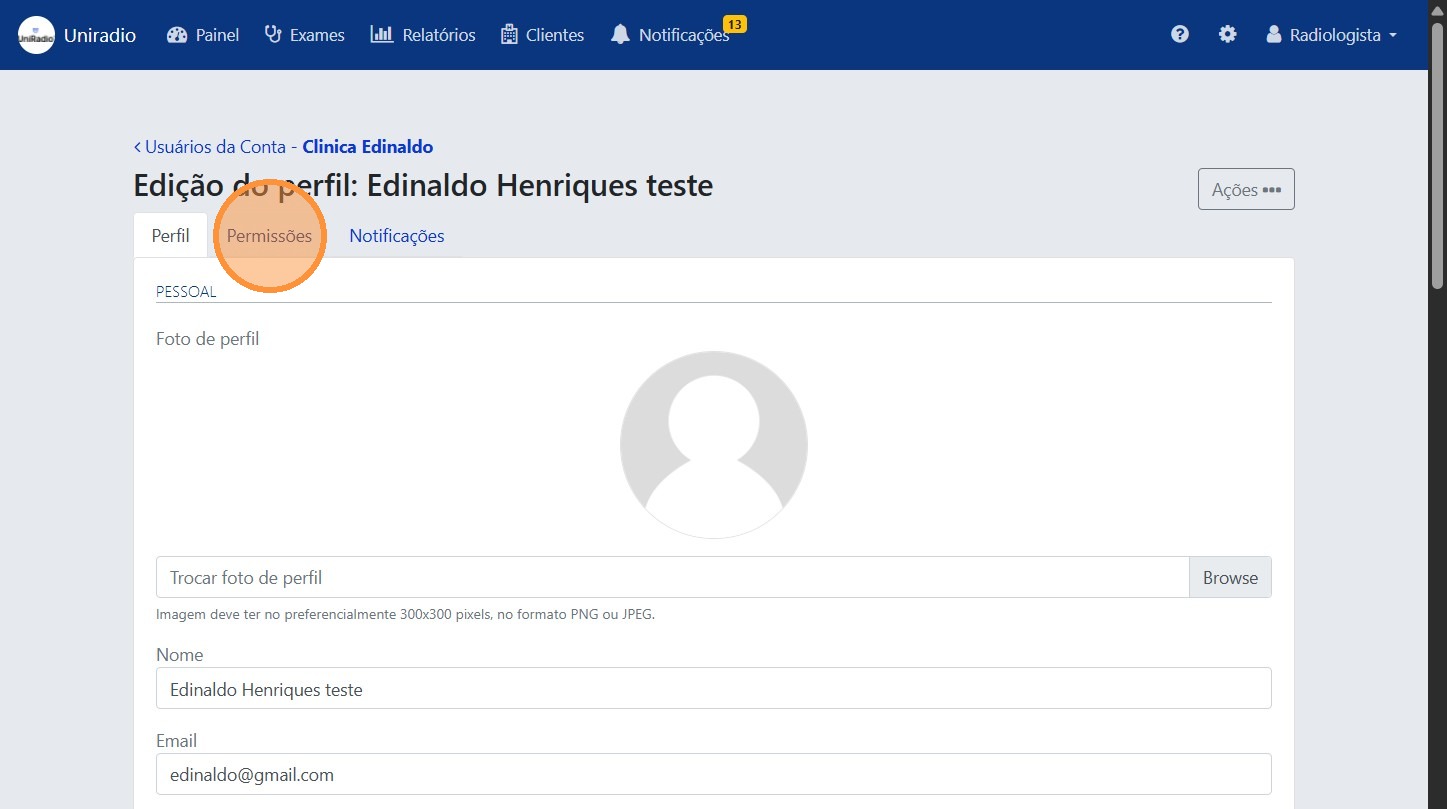1447x809 pixels.
Task: Switch to the Permissões tab
Action: [269, 236]
